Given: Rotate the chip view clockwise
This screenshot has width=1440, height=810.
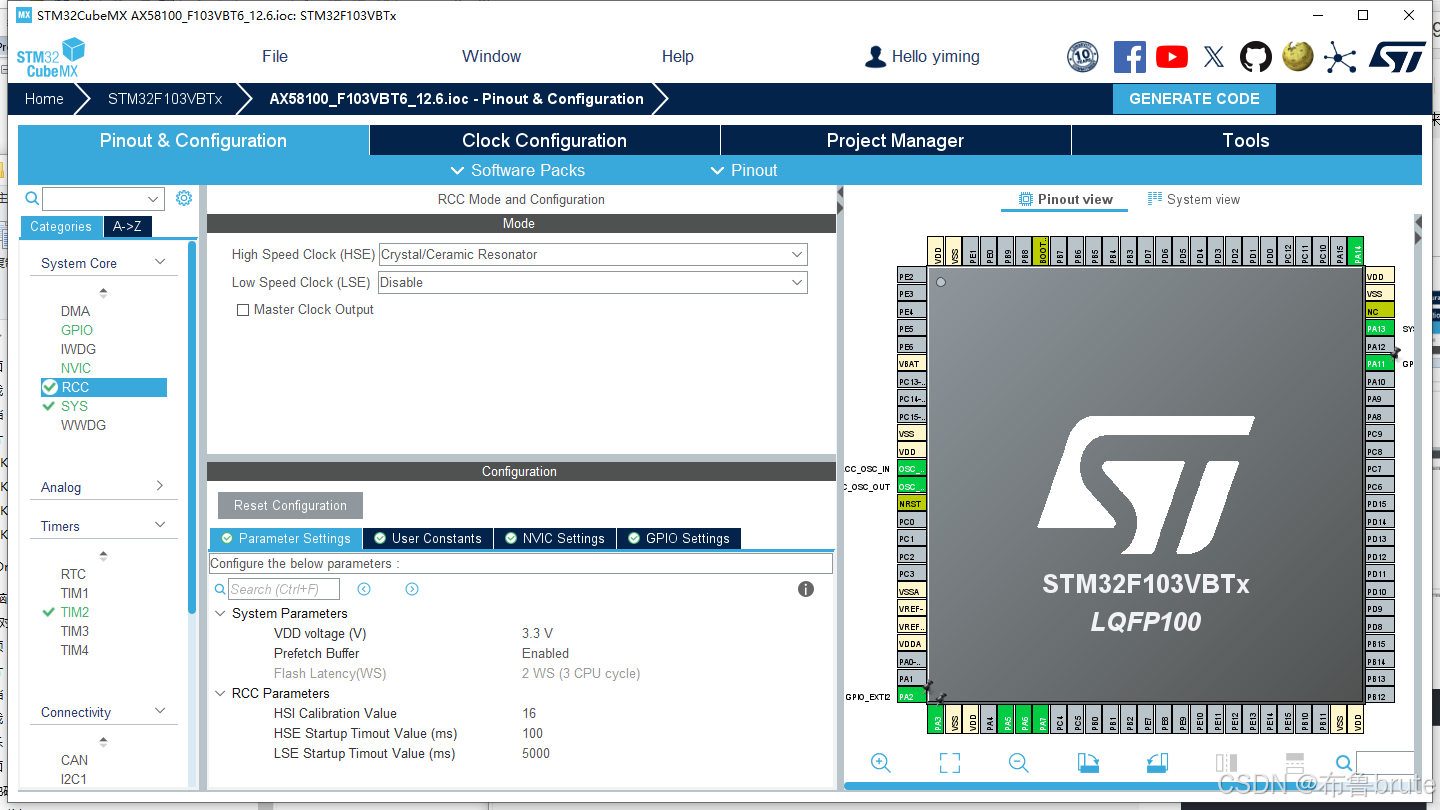Looking at the screenshot, I should [1088, 763].
